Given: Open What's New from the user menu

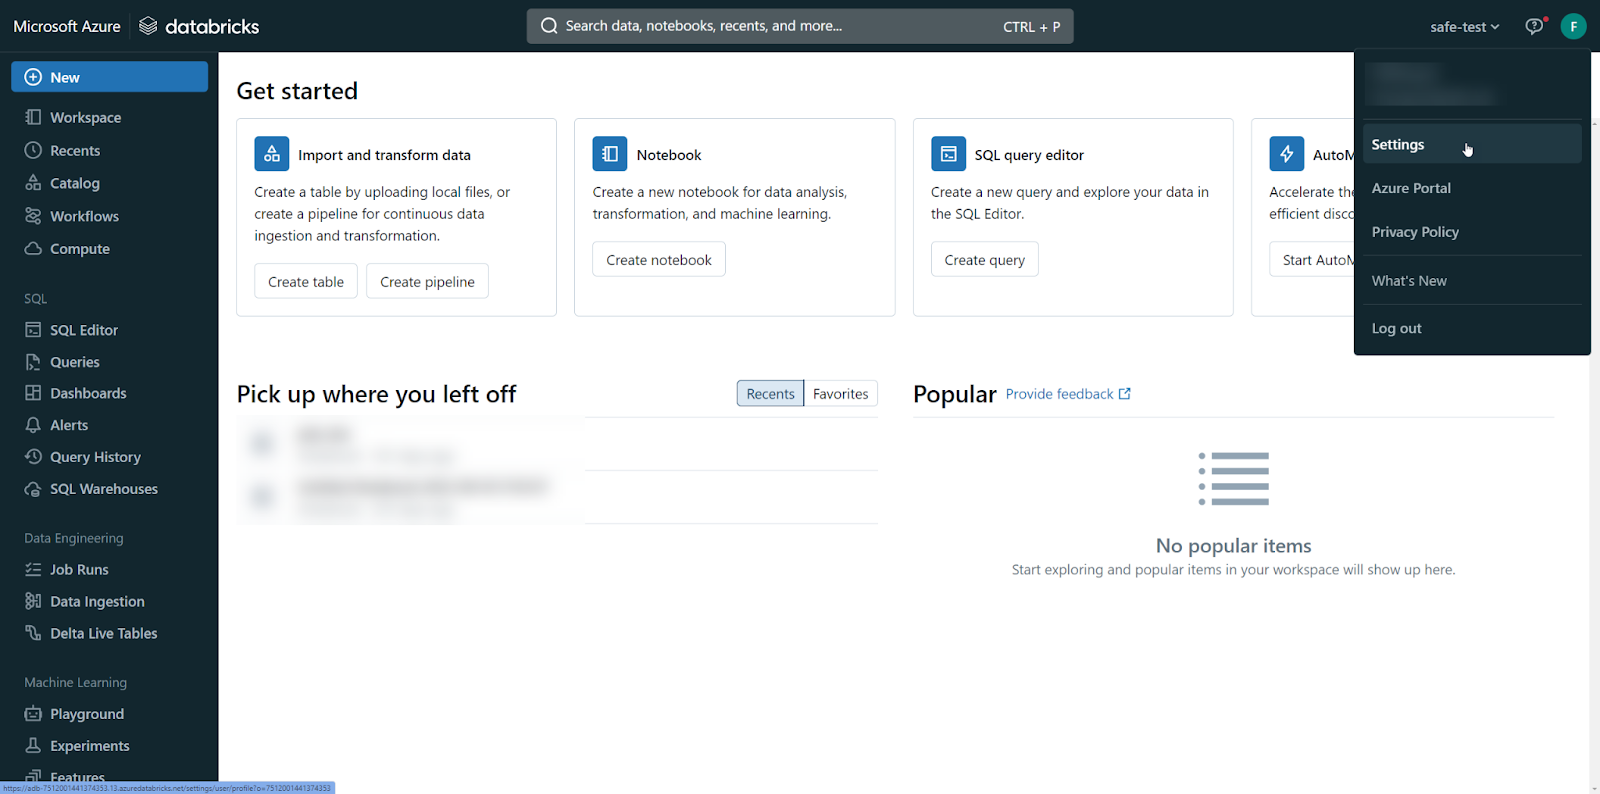Looking at the screenshot, I should tap(1472, 281).
